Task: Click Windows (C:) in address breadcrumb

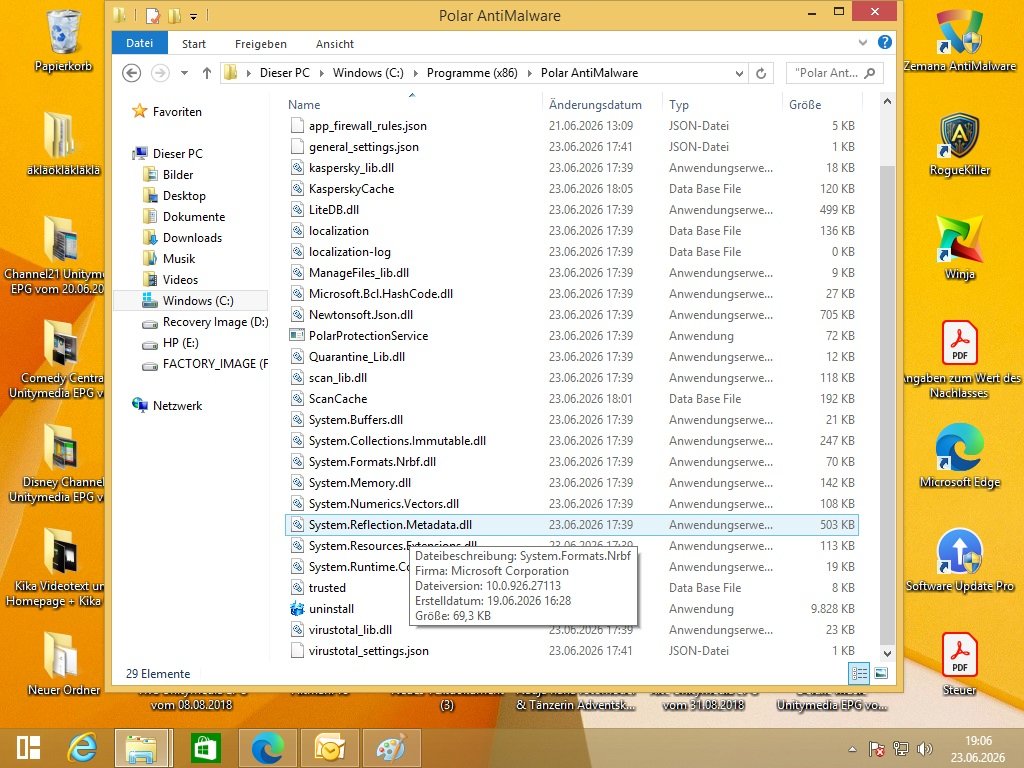Action: pos(368,73)
